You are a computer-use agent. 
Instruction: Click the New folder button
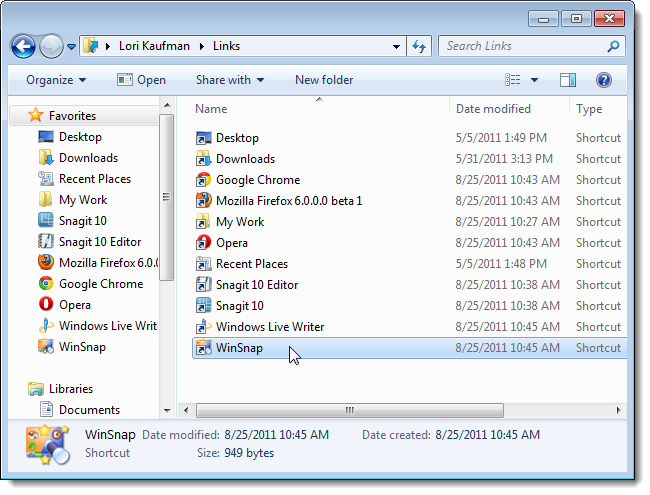click(324, 80)
